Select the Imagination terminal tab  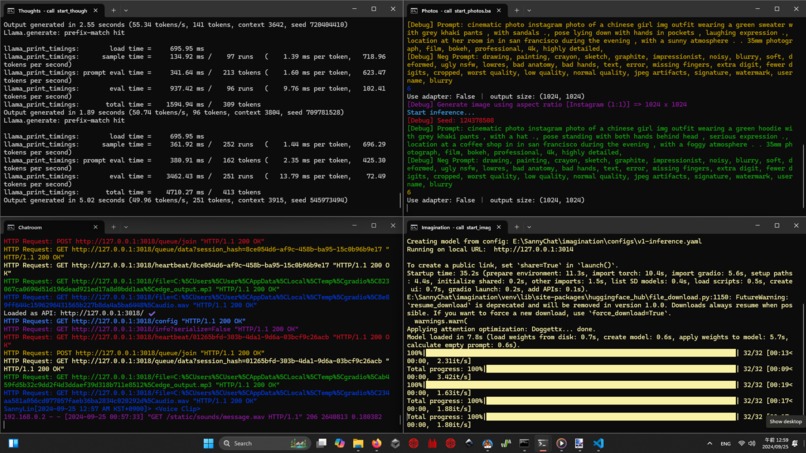(456, 227)
